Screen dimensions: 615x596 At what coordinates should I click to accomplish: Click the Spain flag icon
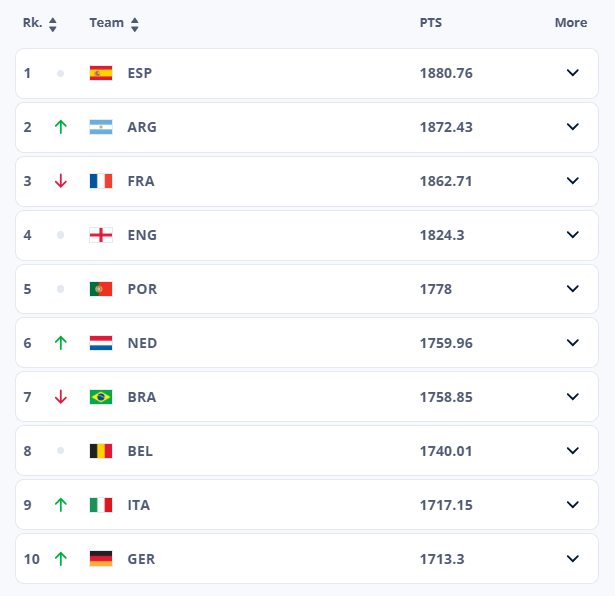[x=101, y=73]
